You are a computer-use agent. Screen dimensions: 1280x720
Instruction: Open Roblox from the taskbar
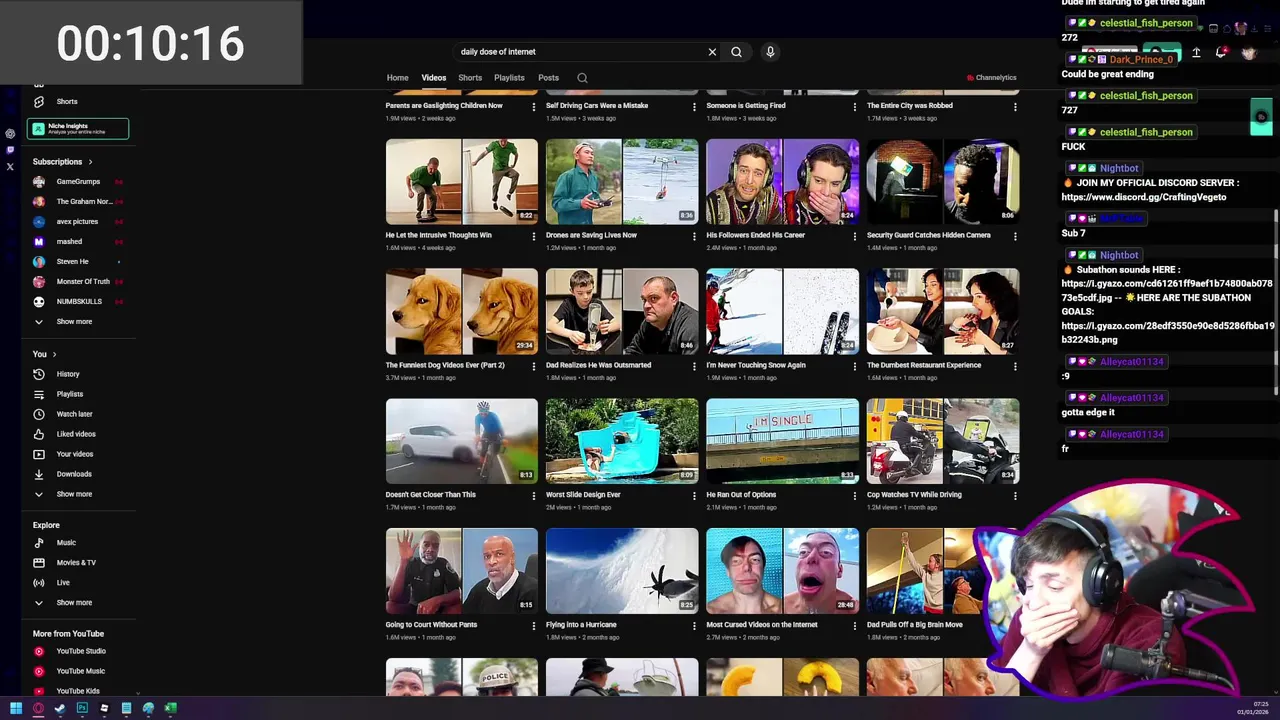[104, 708]
